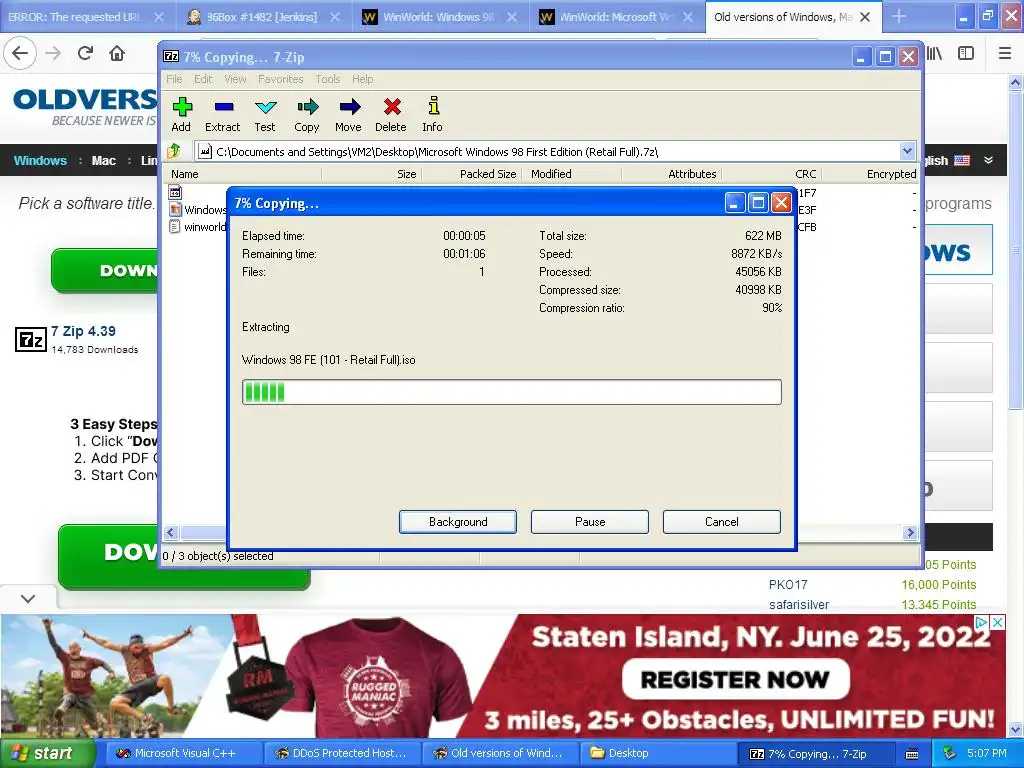
Task: Switch to DDoS Protected Host taskbar item
Action: coord(340,753)
